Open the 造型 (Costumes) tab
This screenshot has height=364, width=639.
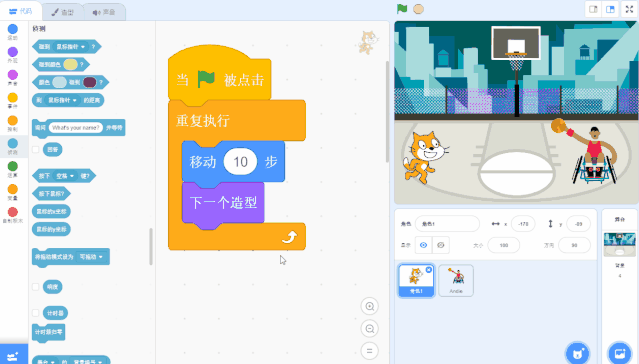62,12
